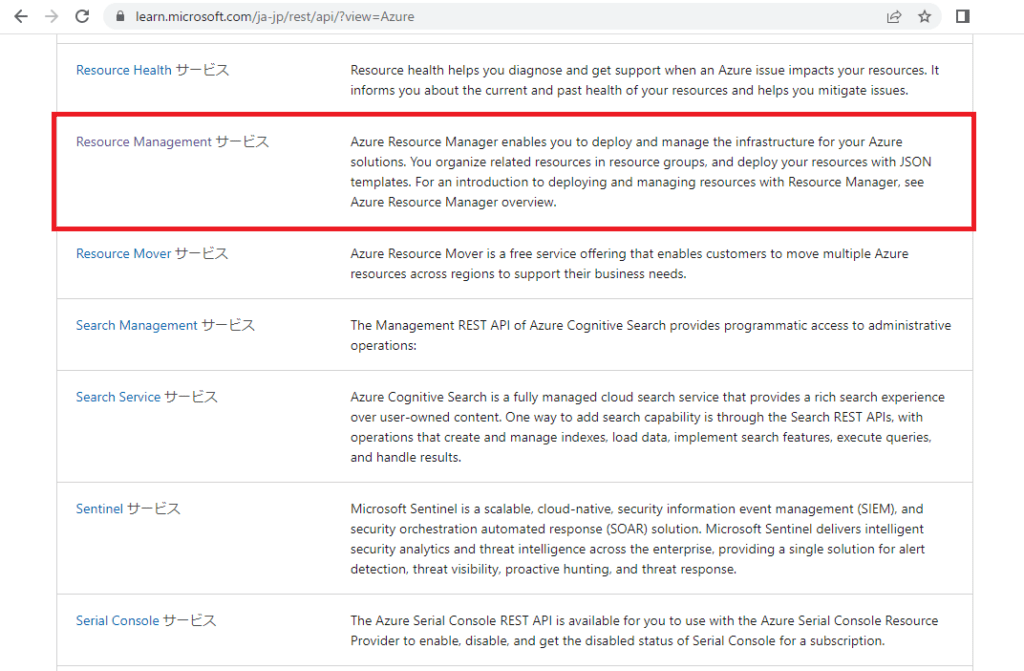This screenshot has height=671, width=1024.
Task: Bookmark this page using the star icon
Action: (x=924, y=16)
